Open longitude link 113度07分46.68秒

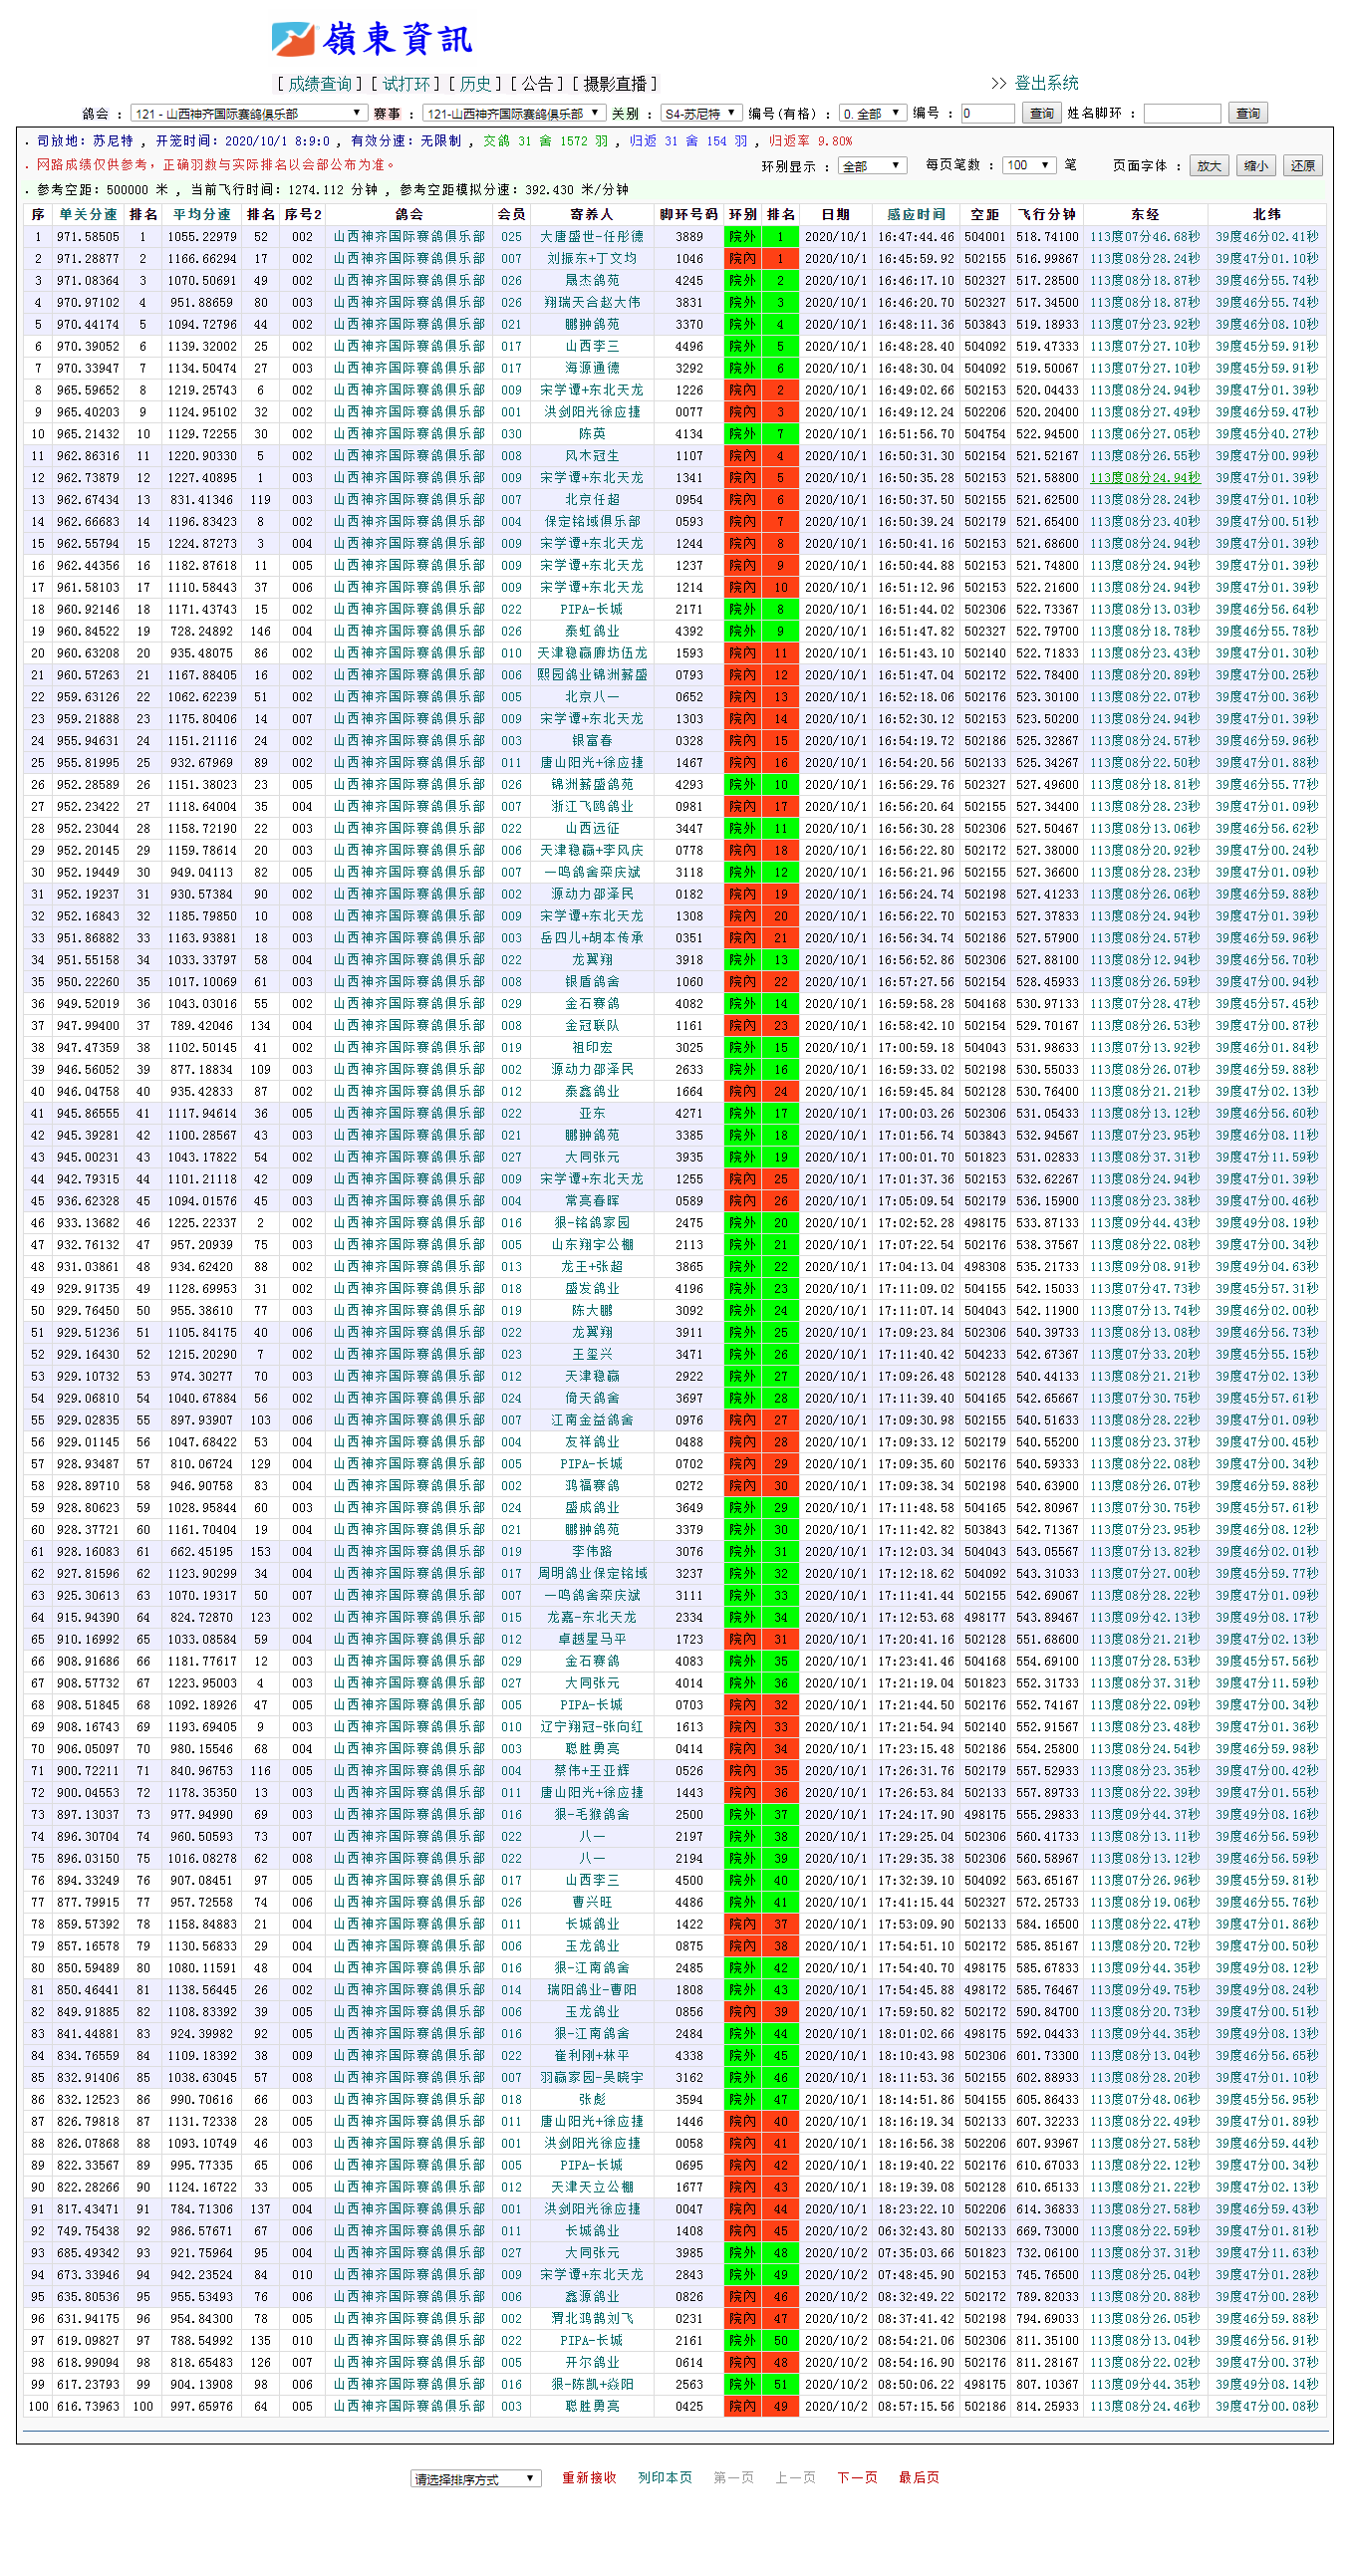click(x=1145, y=237)
